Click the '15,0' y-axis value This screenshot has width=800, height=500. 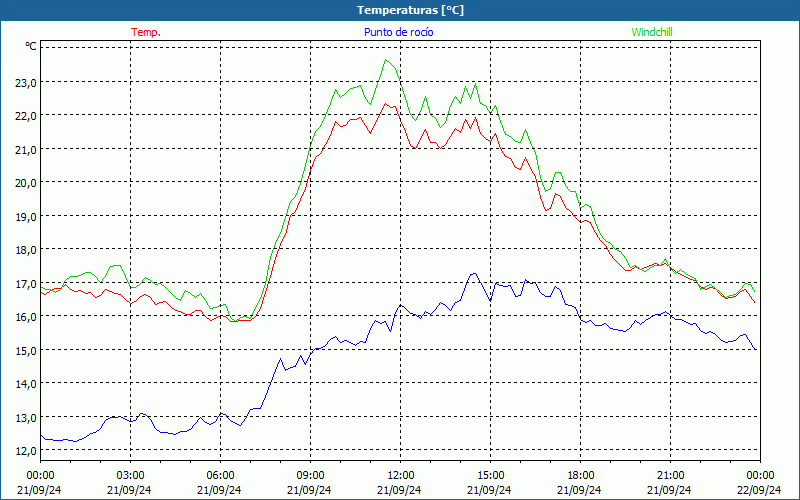[26, 351]
